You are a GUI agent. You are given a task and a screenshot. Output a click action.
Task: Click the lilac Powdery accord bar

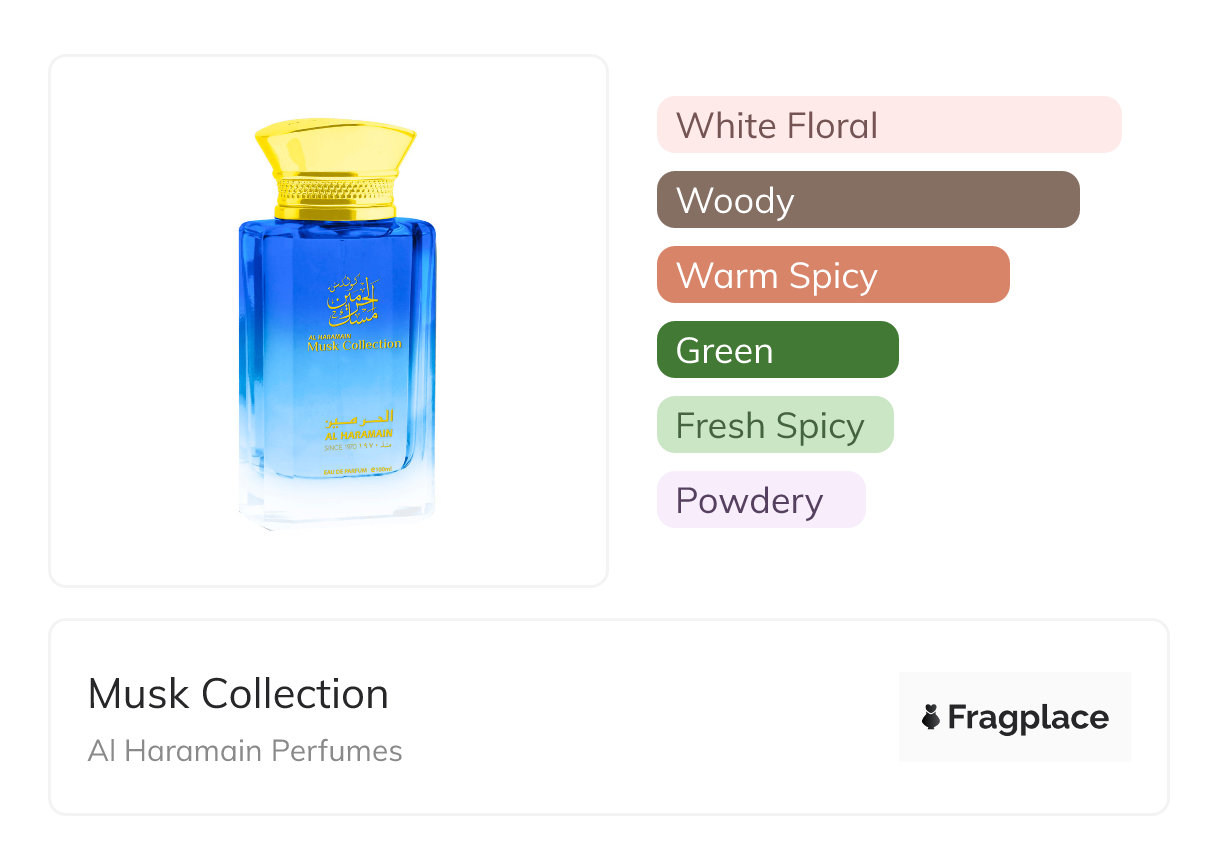[x=760, y=500]
